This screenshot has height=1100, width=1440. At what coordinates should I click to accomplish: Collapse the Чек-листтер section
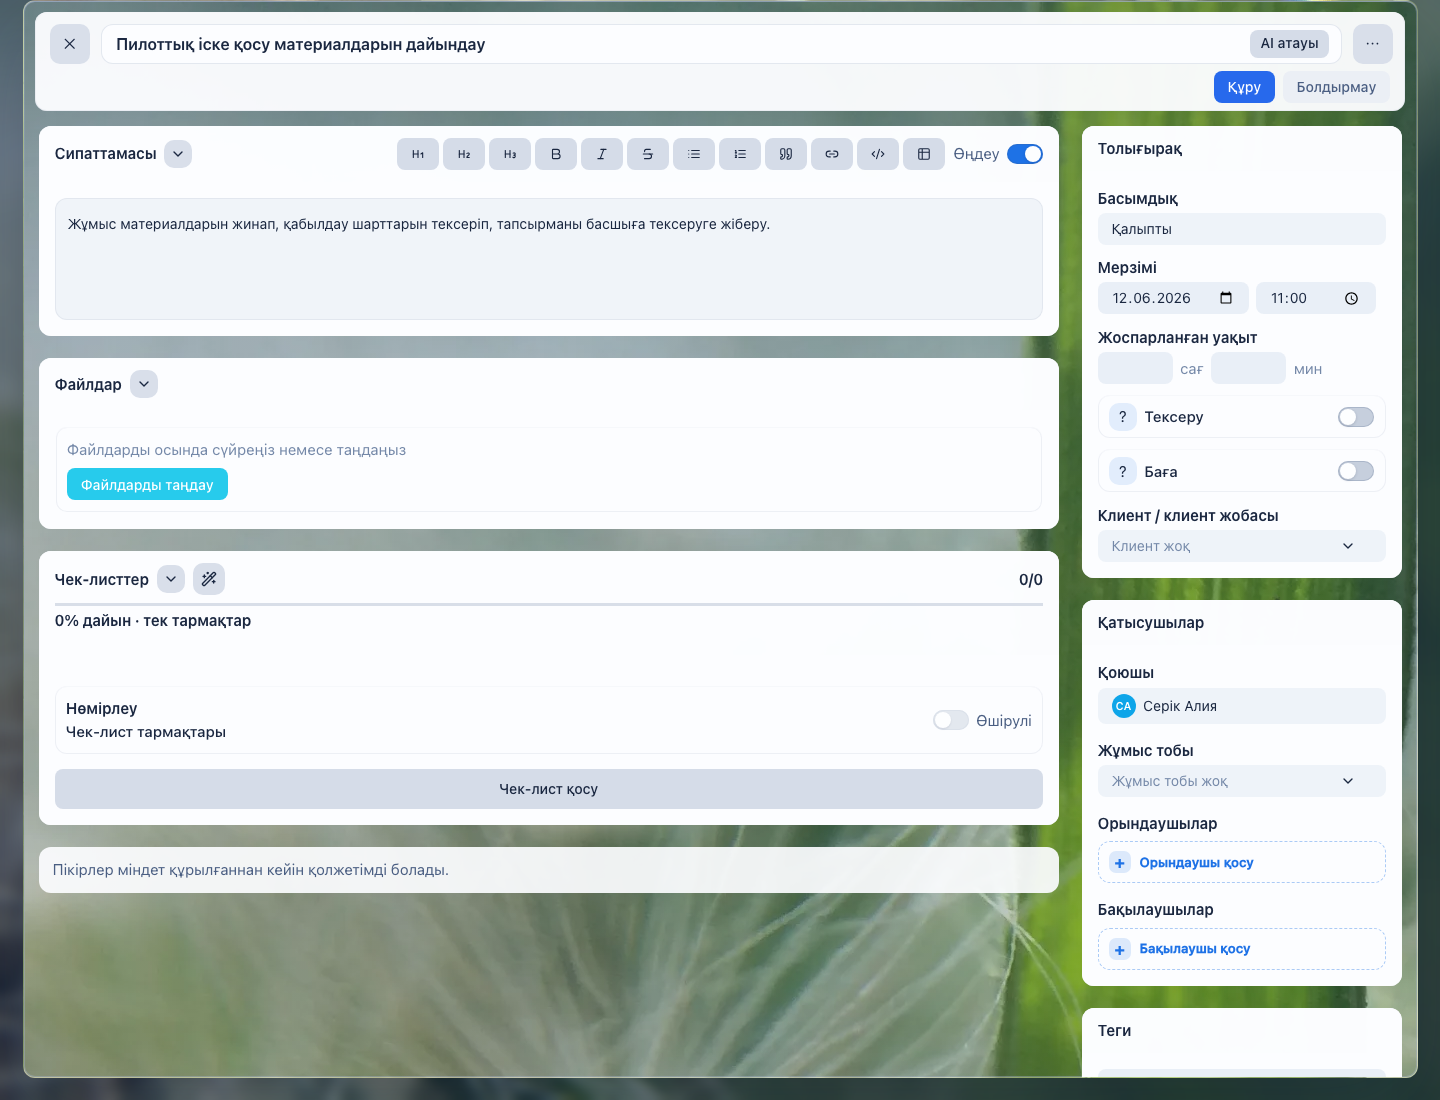tap(171, 579)
